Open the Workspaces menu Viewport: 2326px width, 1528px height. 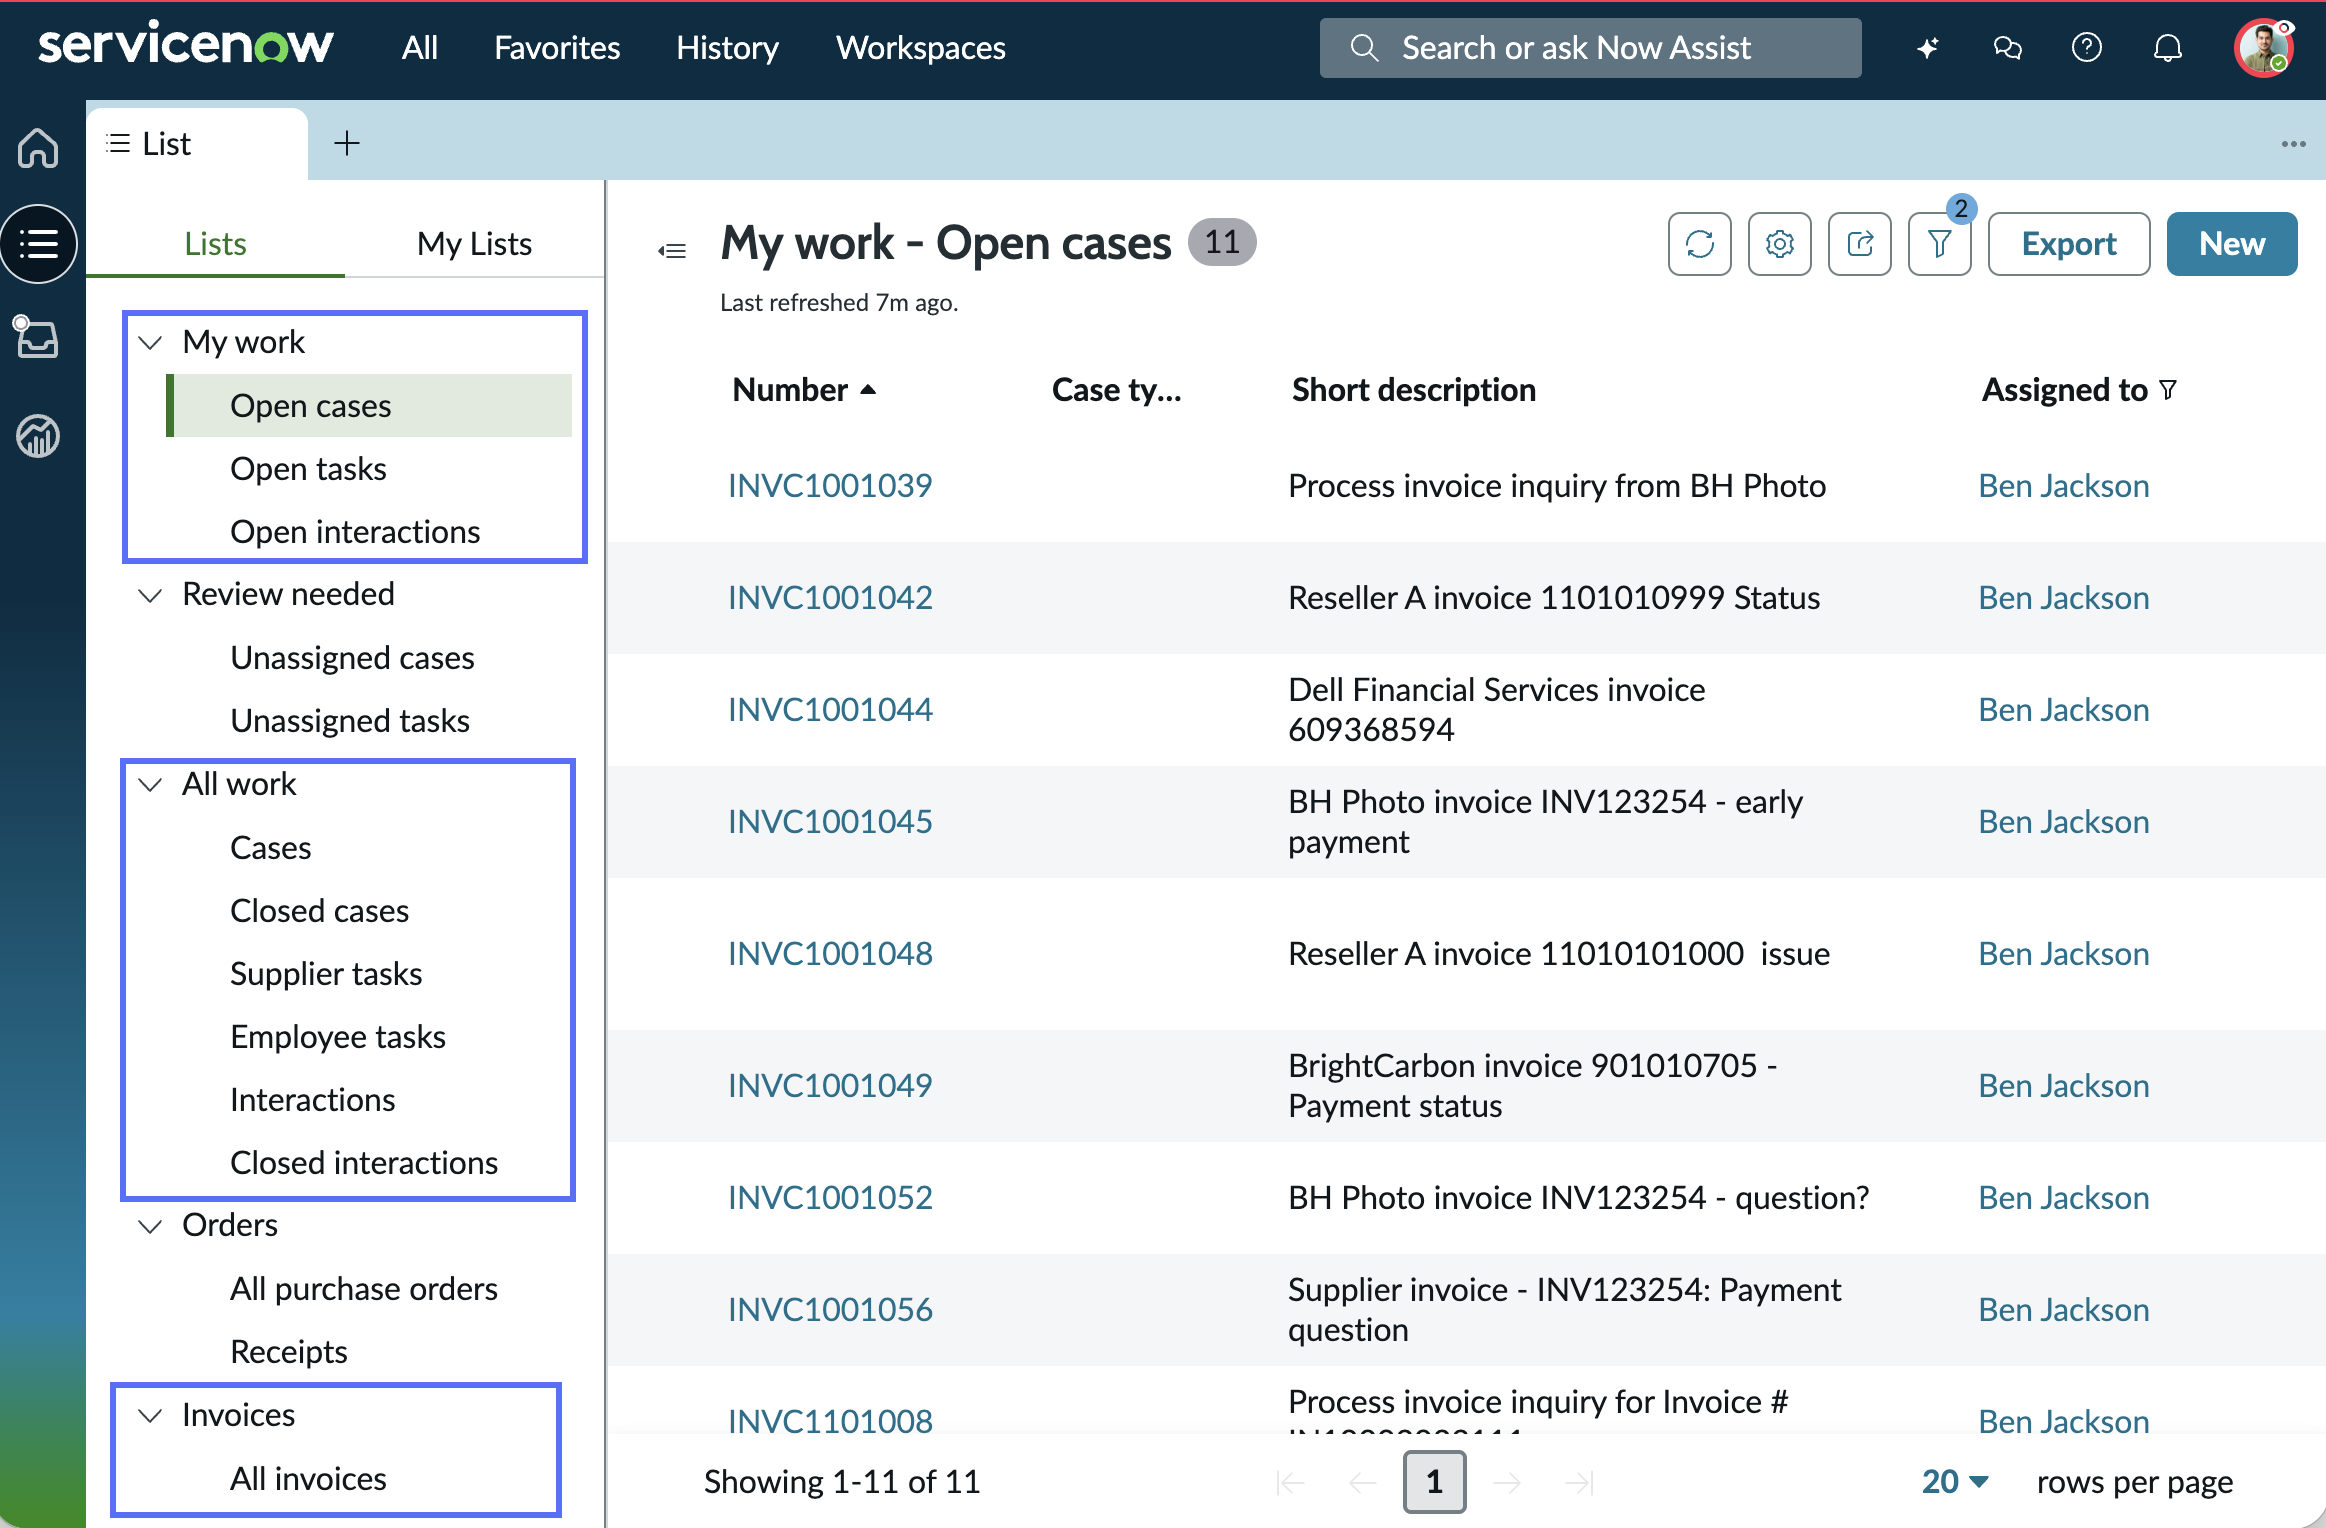pos(920,48)
